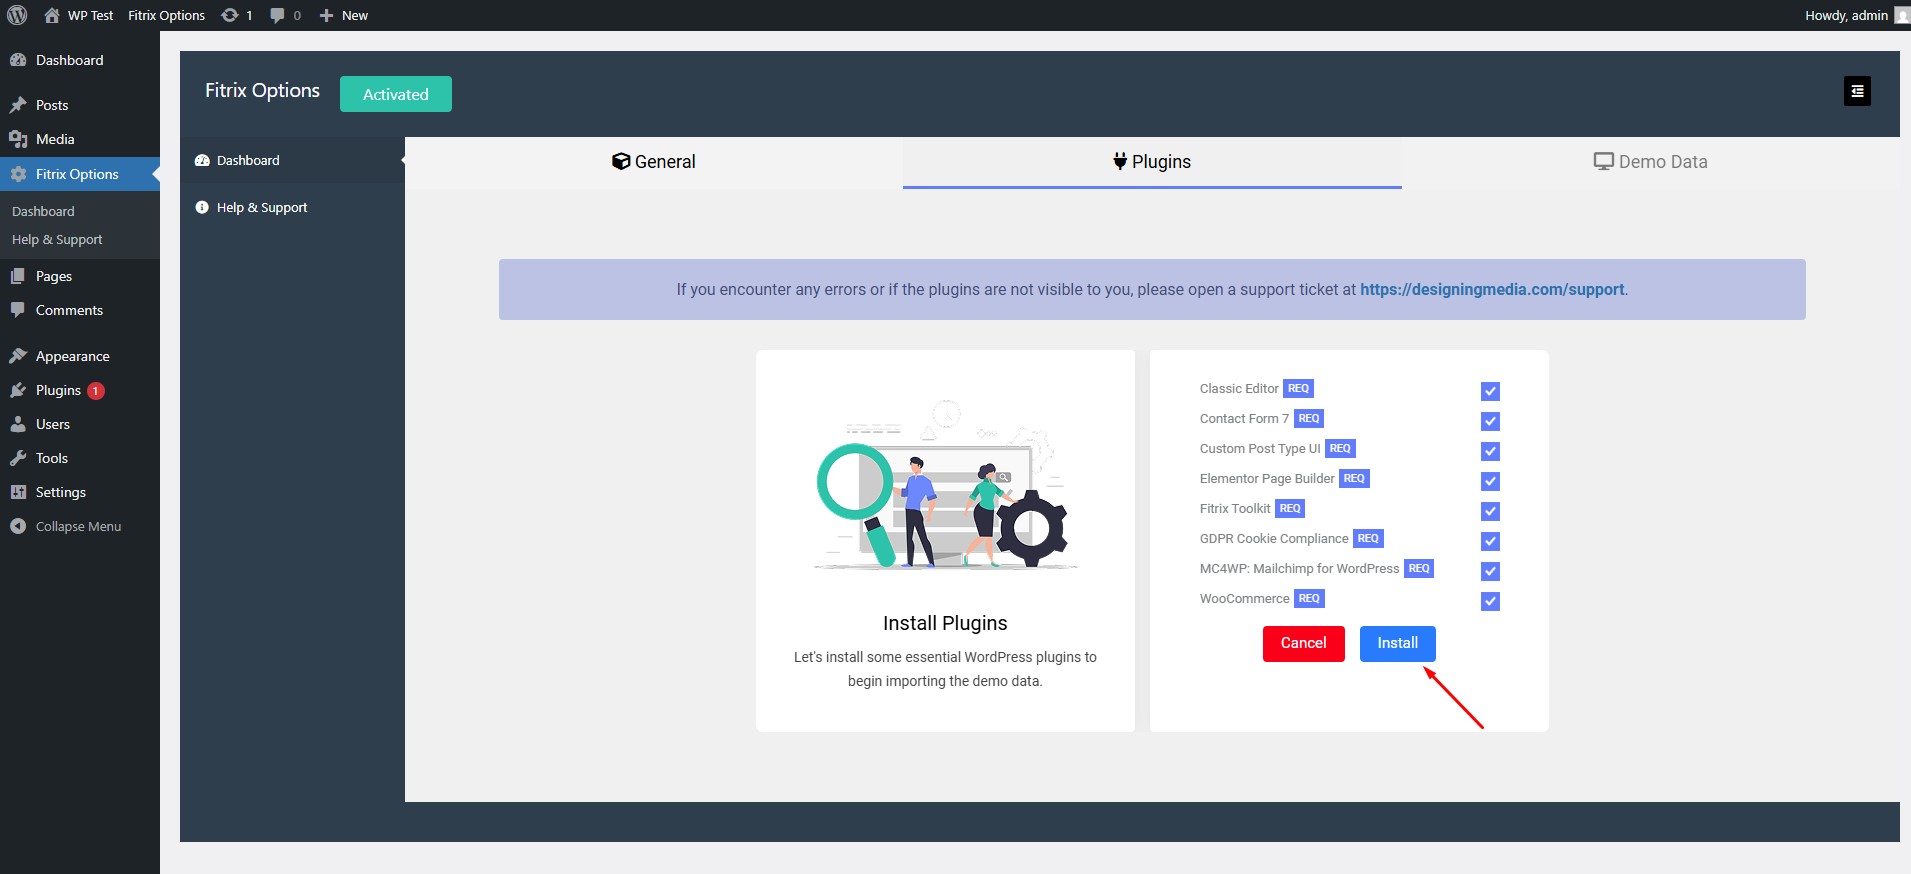This screenshot has width=1911, height=874.
Task: Click the WordPress logo icon
Action: 17,15
